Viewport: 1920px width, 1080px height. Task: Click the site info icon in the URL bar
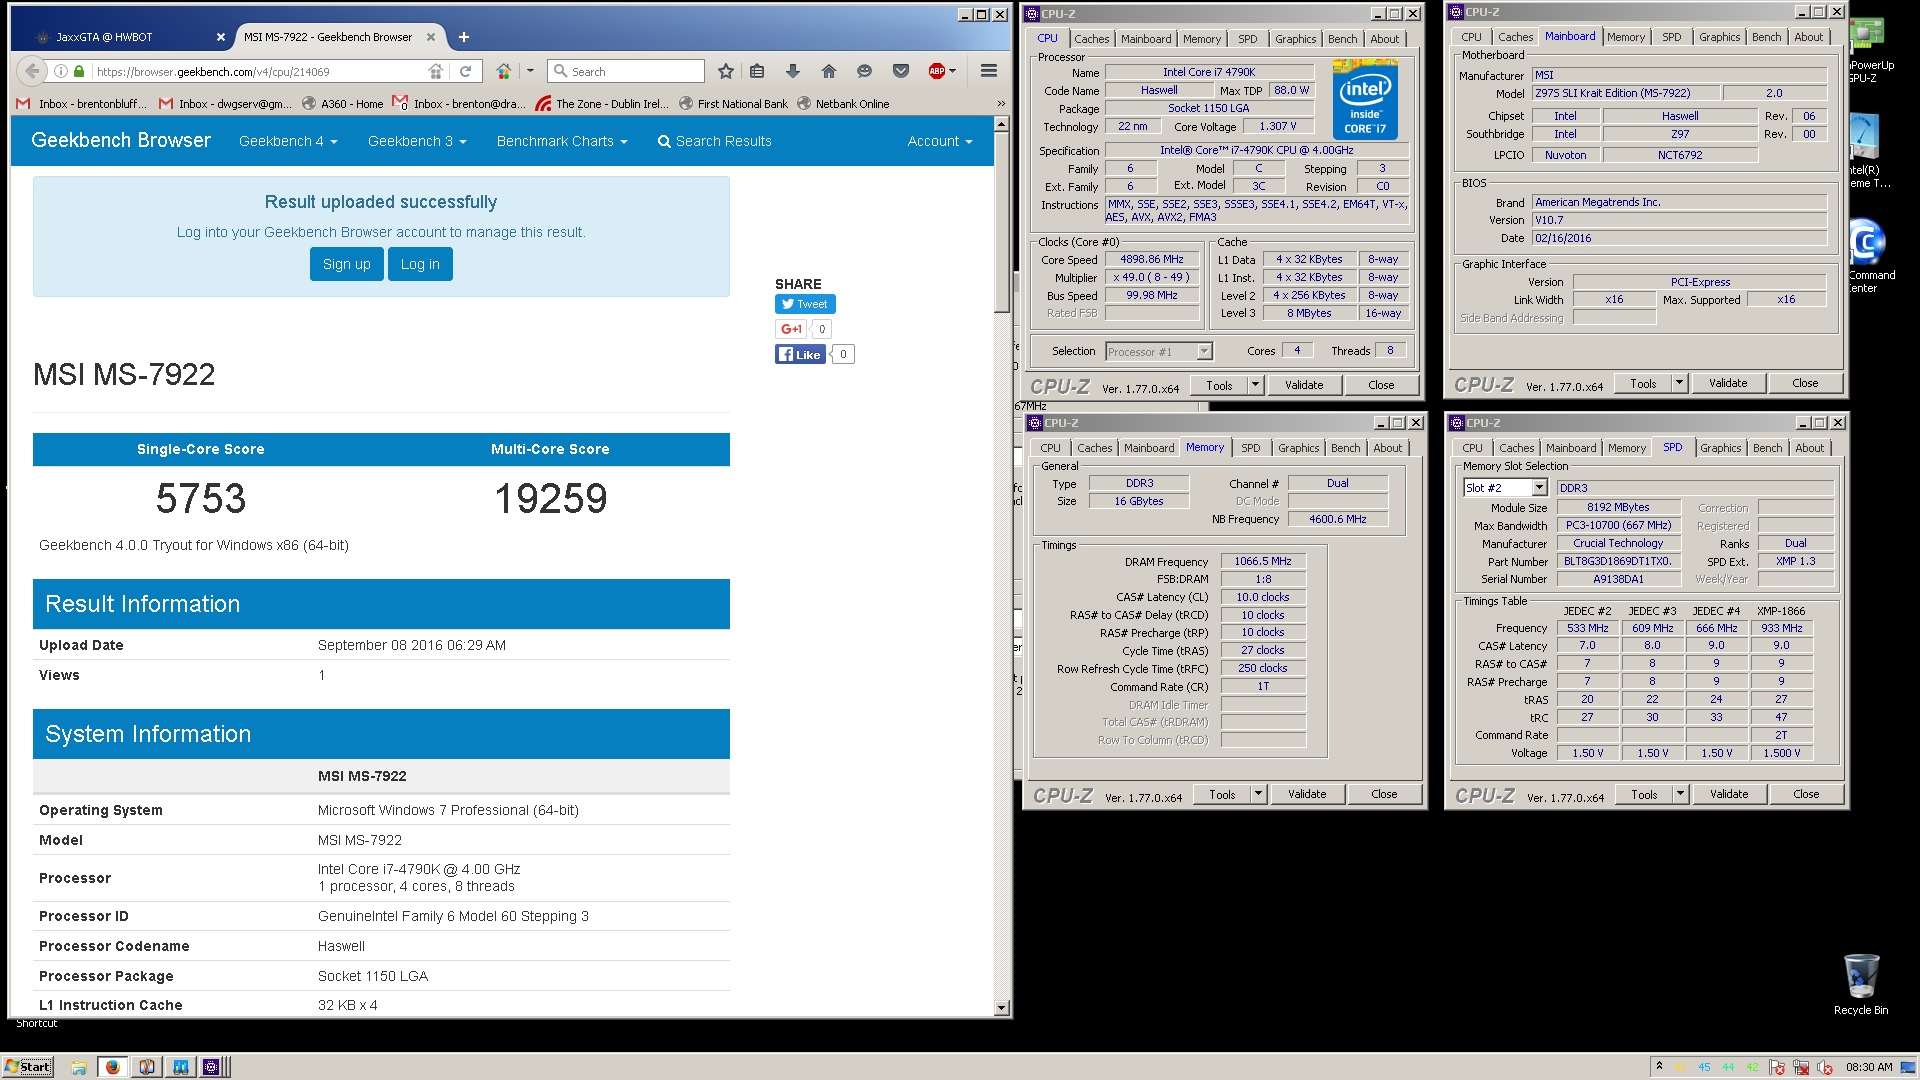coord(62,72)
